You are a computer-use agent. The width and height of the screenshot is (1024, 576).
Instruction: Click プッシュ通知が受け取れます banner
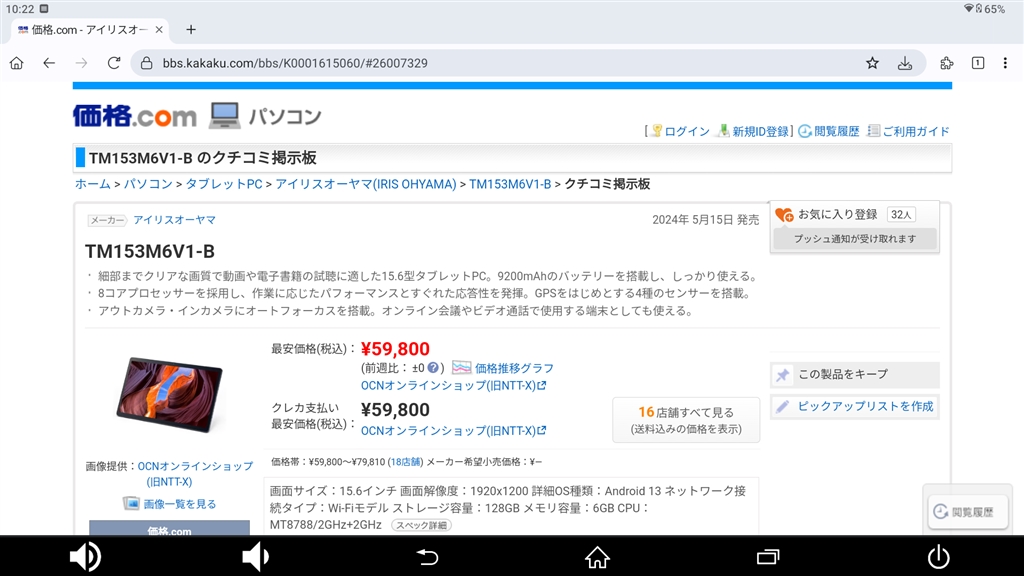pyautogui.click(x=855, y=239)
